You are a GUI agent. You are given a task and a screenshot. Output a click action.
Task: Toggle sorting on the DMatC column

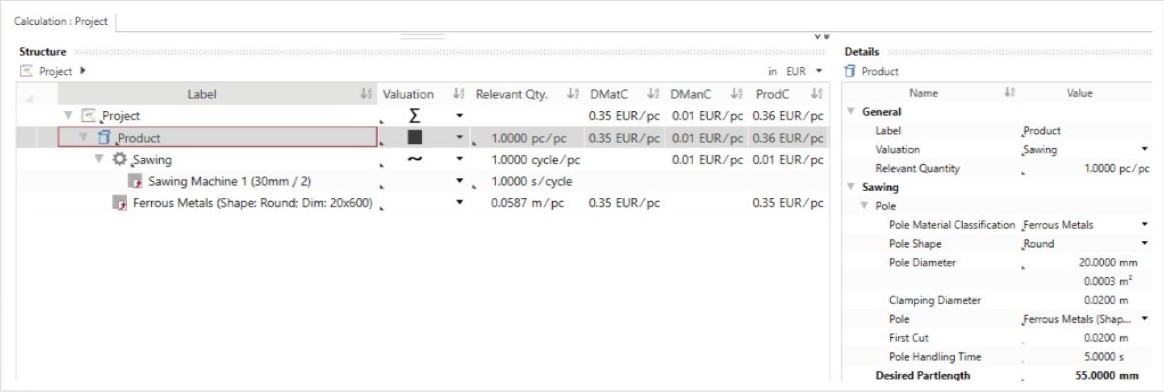pos(653,94)
